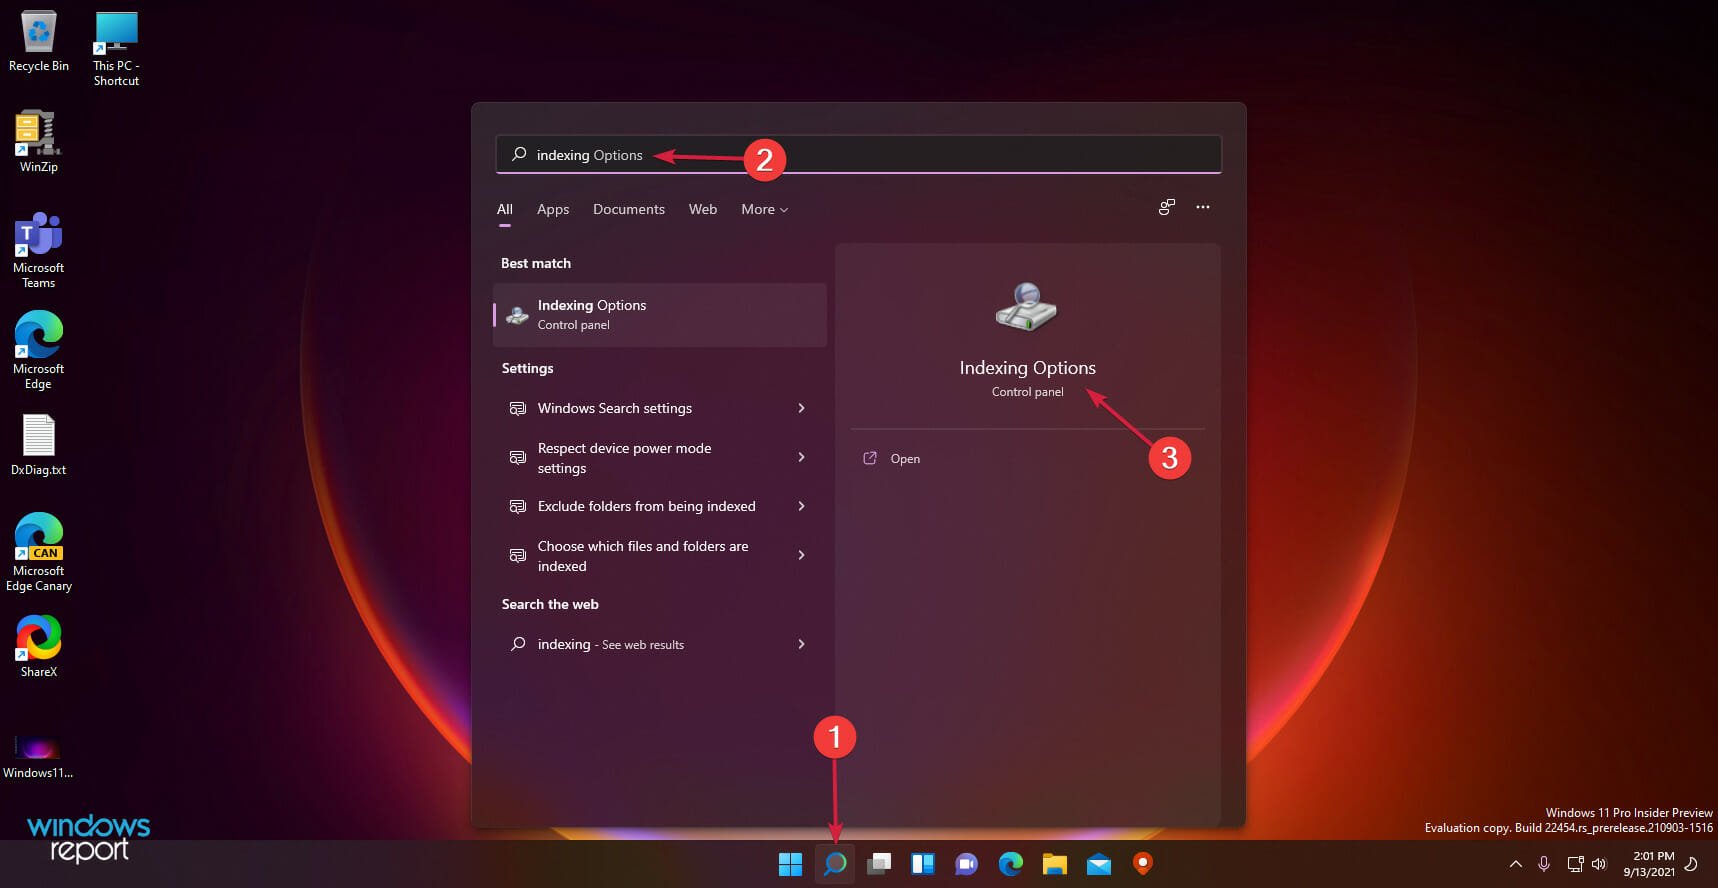This screenshot has width=1718, height=888.
Task: Expand arrow for Choose which files result
Action: point(801,555)
